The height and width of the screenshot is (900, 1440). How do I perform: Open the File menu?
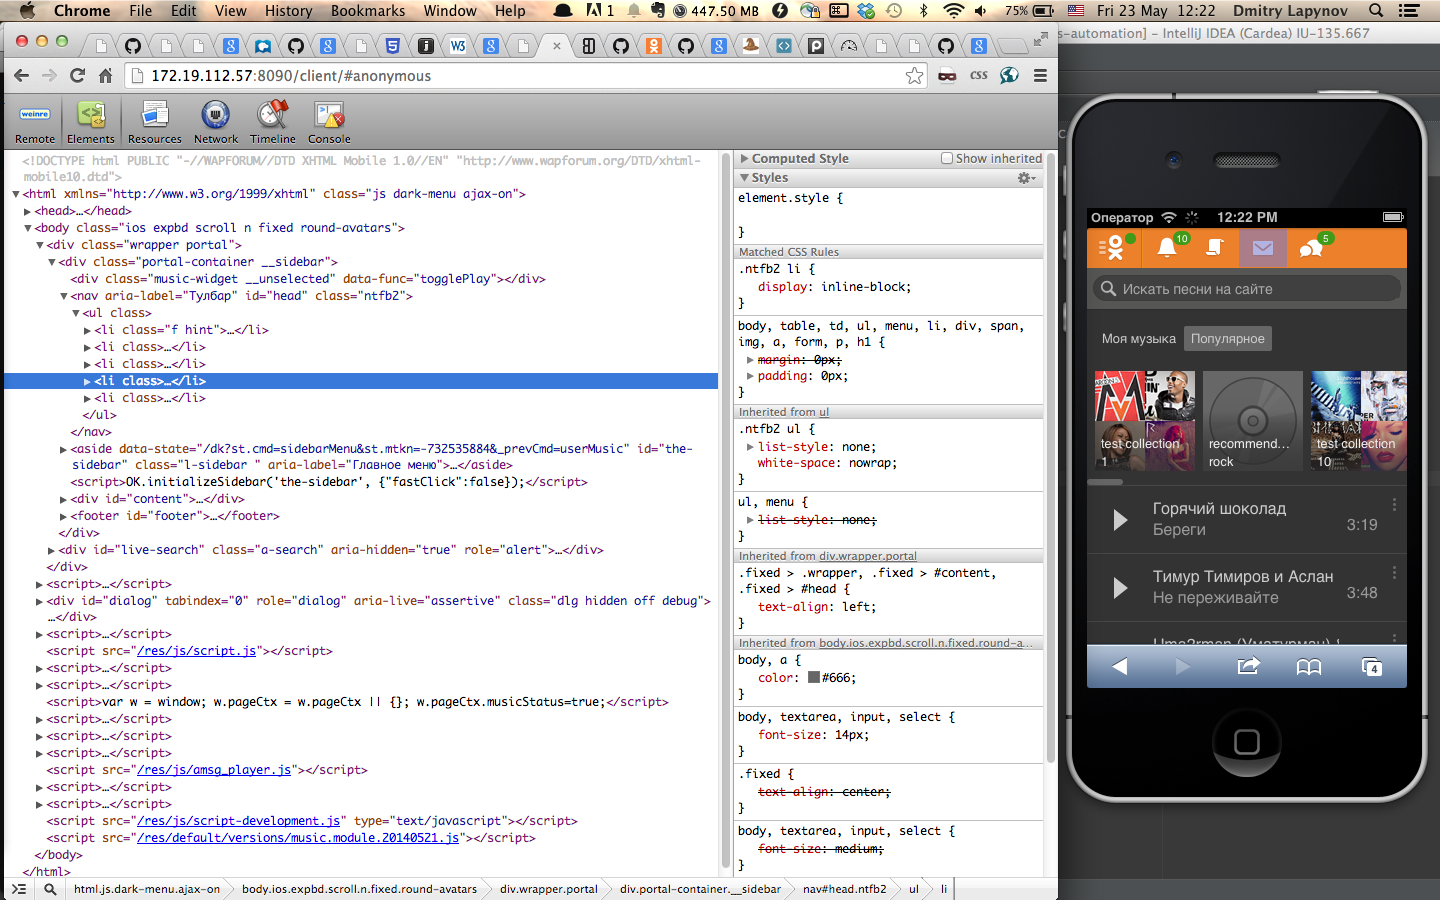tap(141, 11)
